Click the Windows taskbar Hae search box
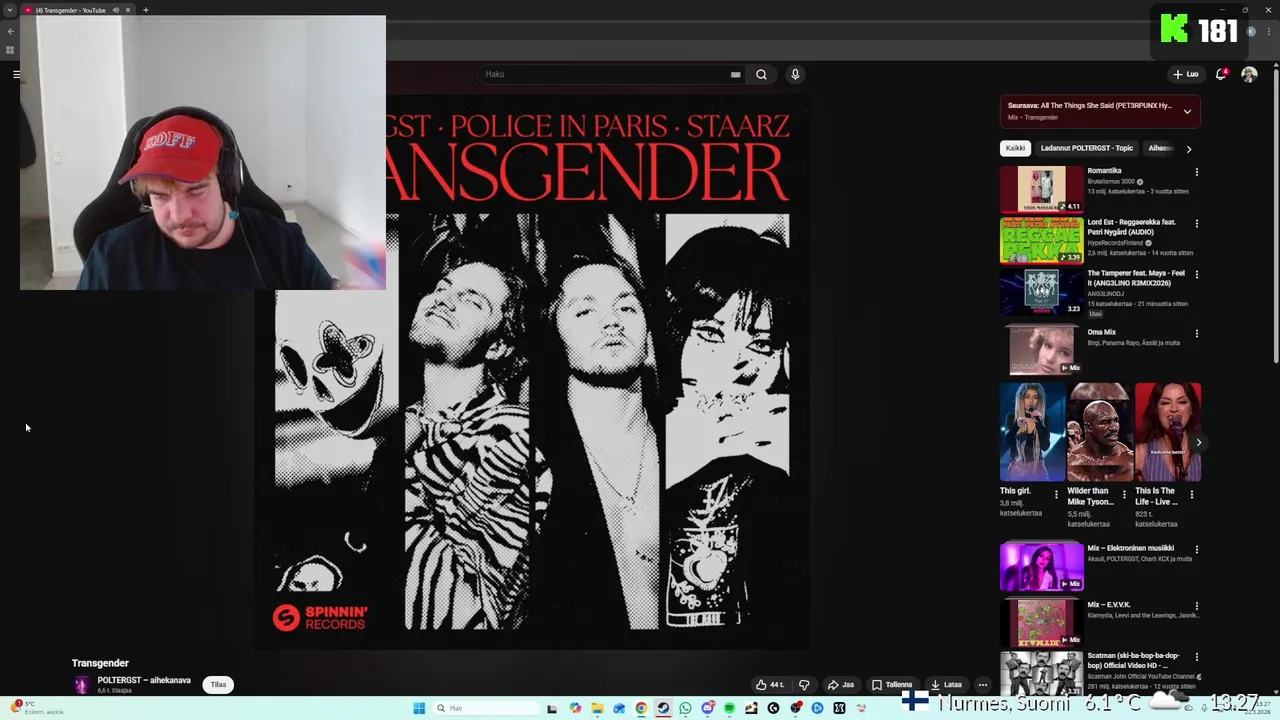 pyautogui.click(x=485, y=708)
